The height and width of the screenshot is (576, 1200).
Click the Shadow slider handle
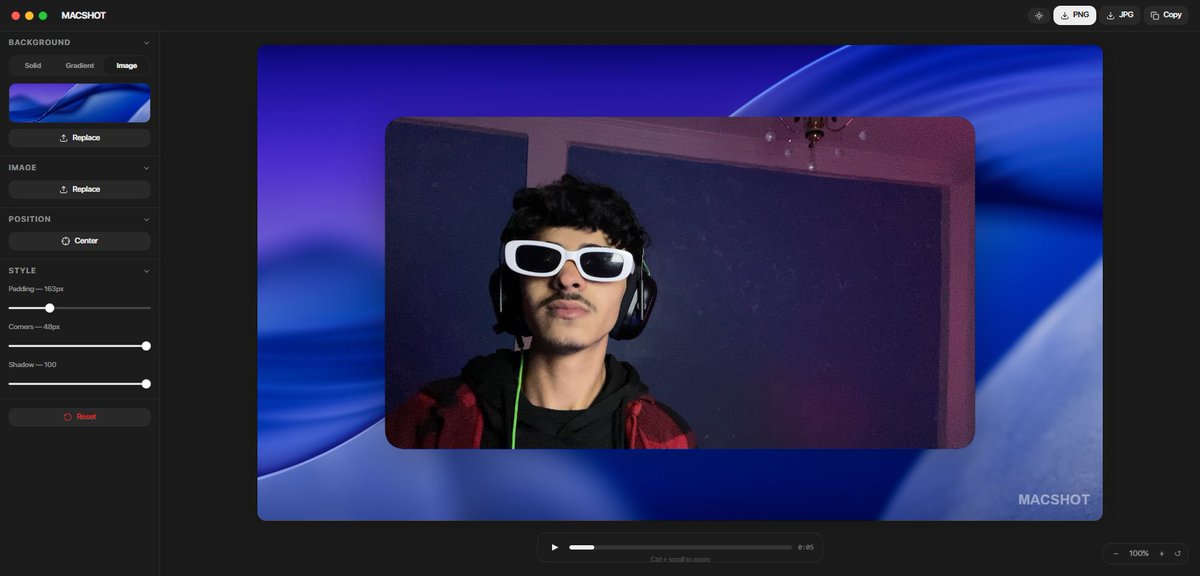(146, 383)
